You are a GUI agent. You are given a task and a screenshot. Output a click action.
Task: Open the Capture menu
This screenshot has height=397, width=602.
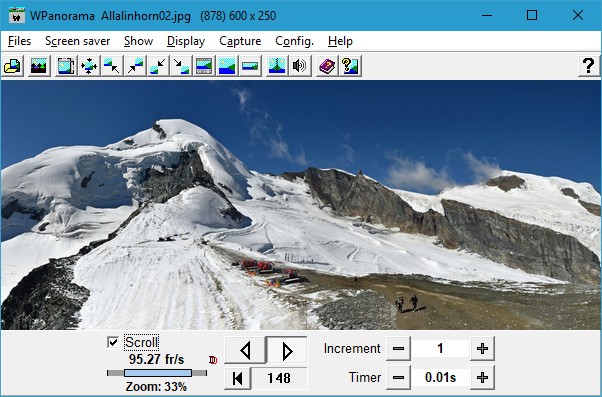coord(240,41)
